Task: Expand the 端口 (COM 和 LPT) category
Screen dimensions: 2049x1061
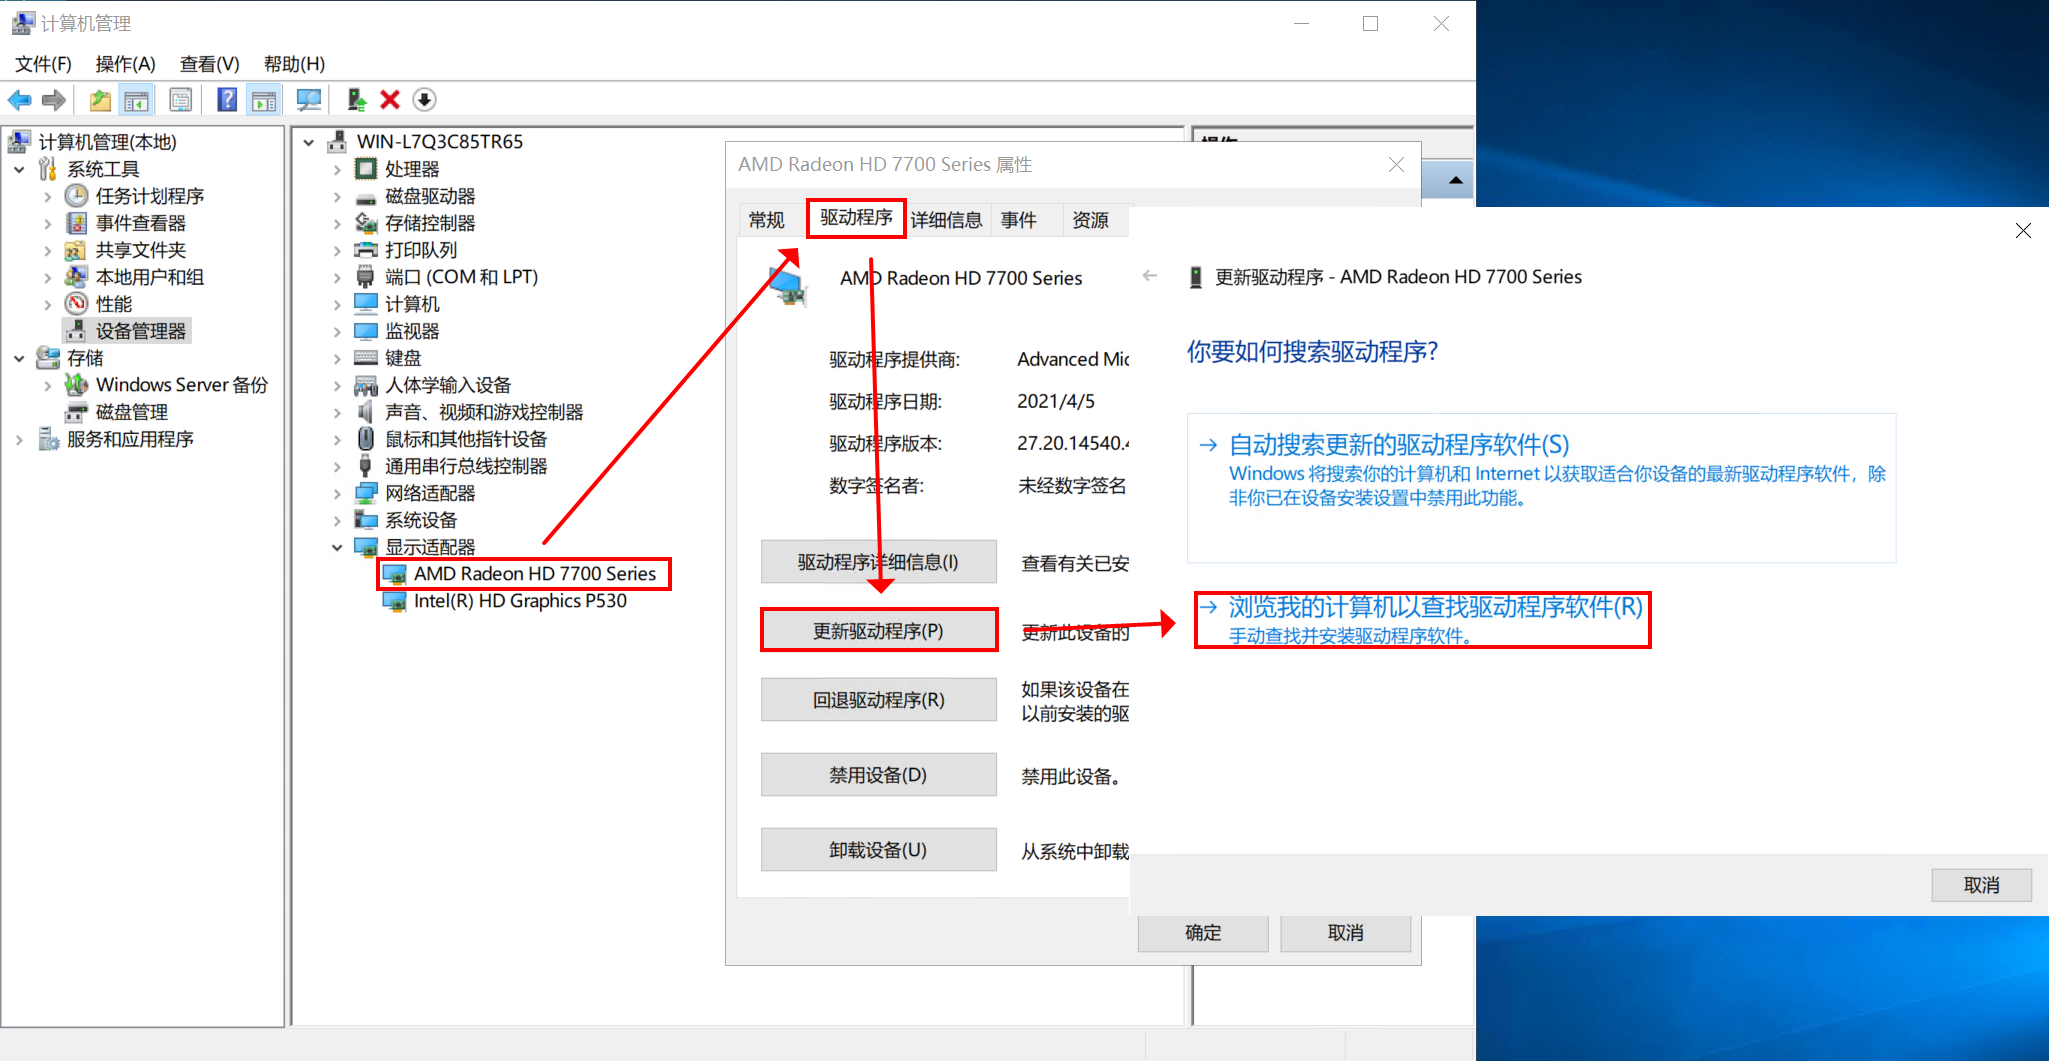Action: point(337,277)
